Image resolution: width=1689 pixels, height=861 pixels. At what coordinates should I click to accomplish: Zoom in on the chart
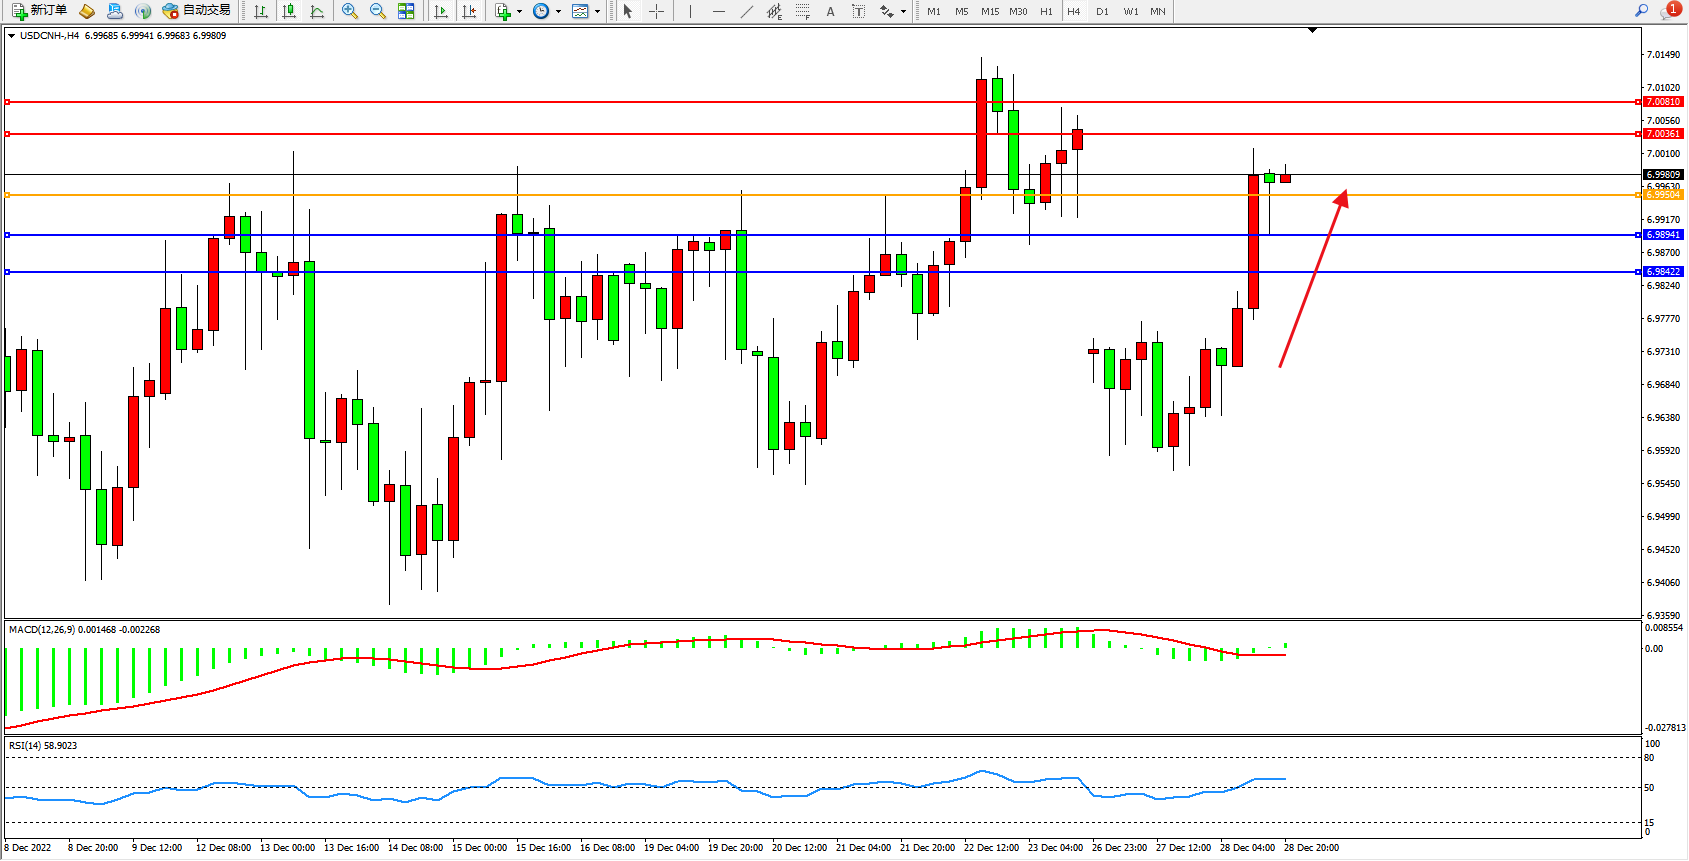pos(350,11)
